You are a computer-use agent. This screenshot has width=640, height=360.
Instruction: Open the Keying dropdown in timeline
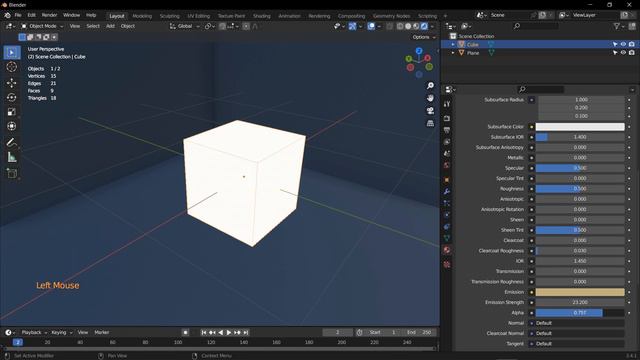click(61, 332)
